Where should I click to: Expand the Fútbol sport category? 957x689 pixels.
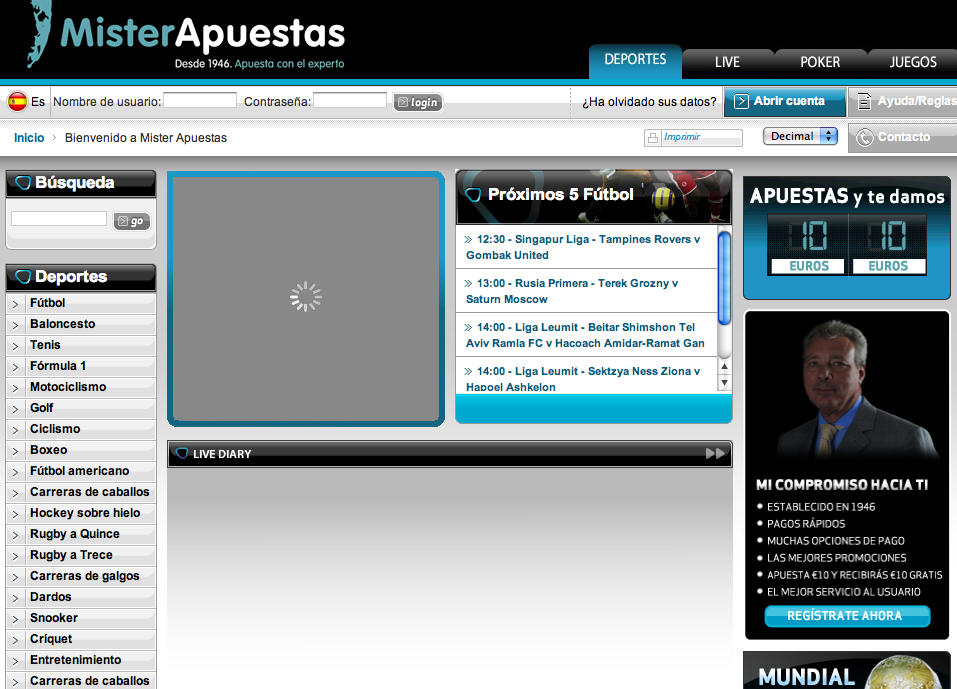tap(15, 304)
